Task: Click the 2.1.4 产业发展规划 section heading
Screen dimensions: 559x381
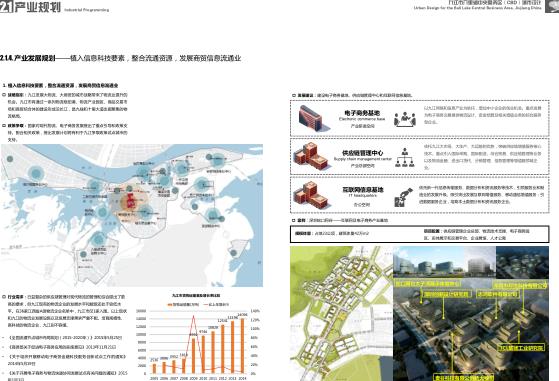Action: 28,58
